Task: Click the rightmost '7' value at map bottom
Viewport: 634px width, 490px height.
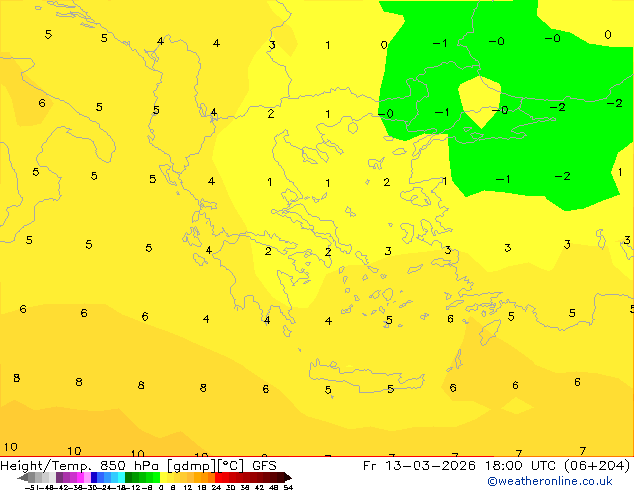Action: 582,451
